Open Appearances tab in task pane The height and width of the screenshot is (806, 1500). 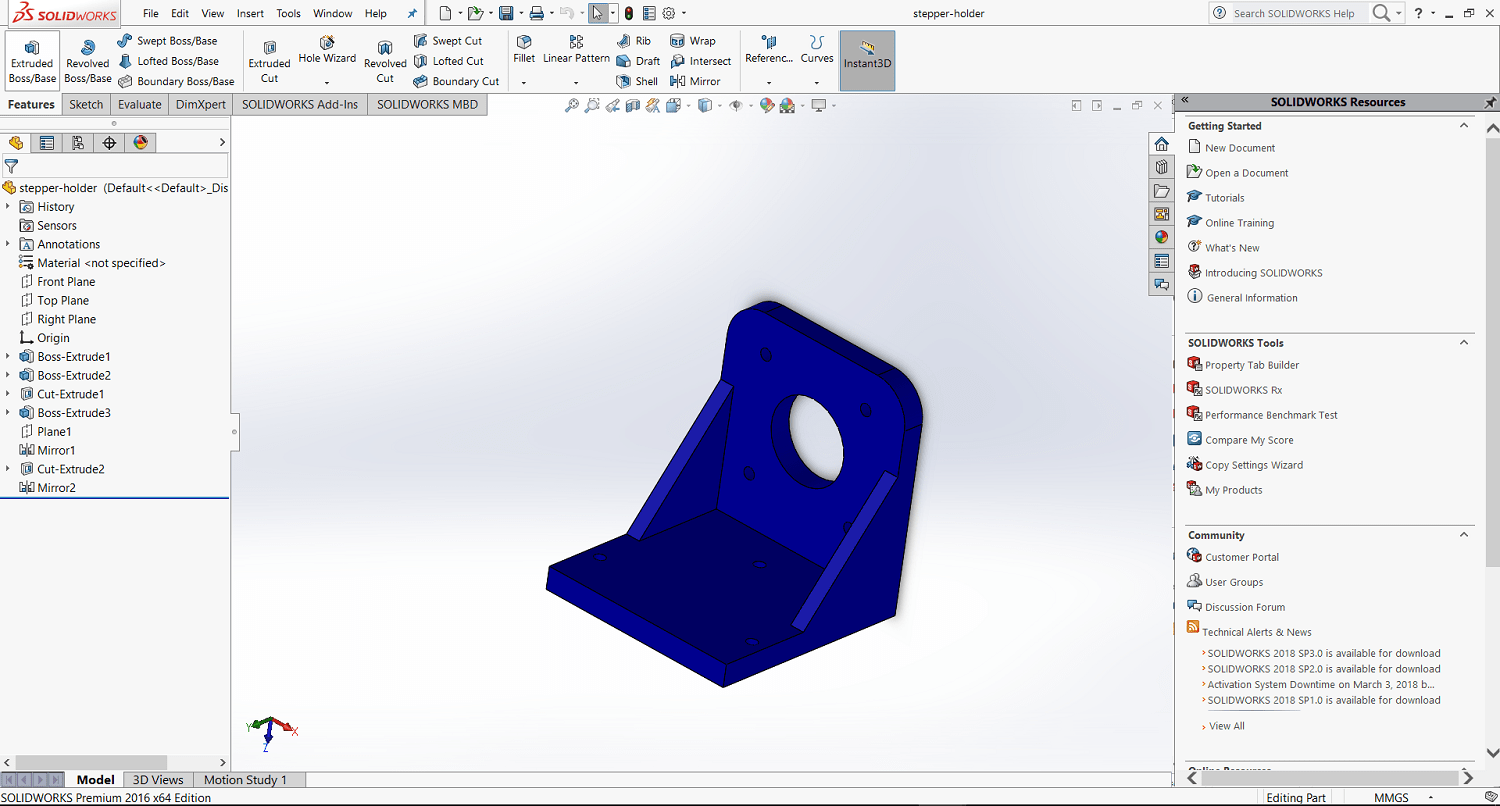(1161, 237)
